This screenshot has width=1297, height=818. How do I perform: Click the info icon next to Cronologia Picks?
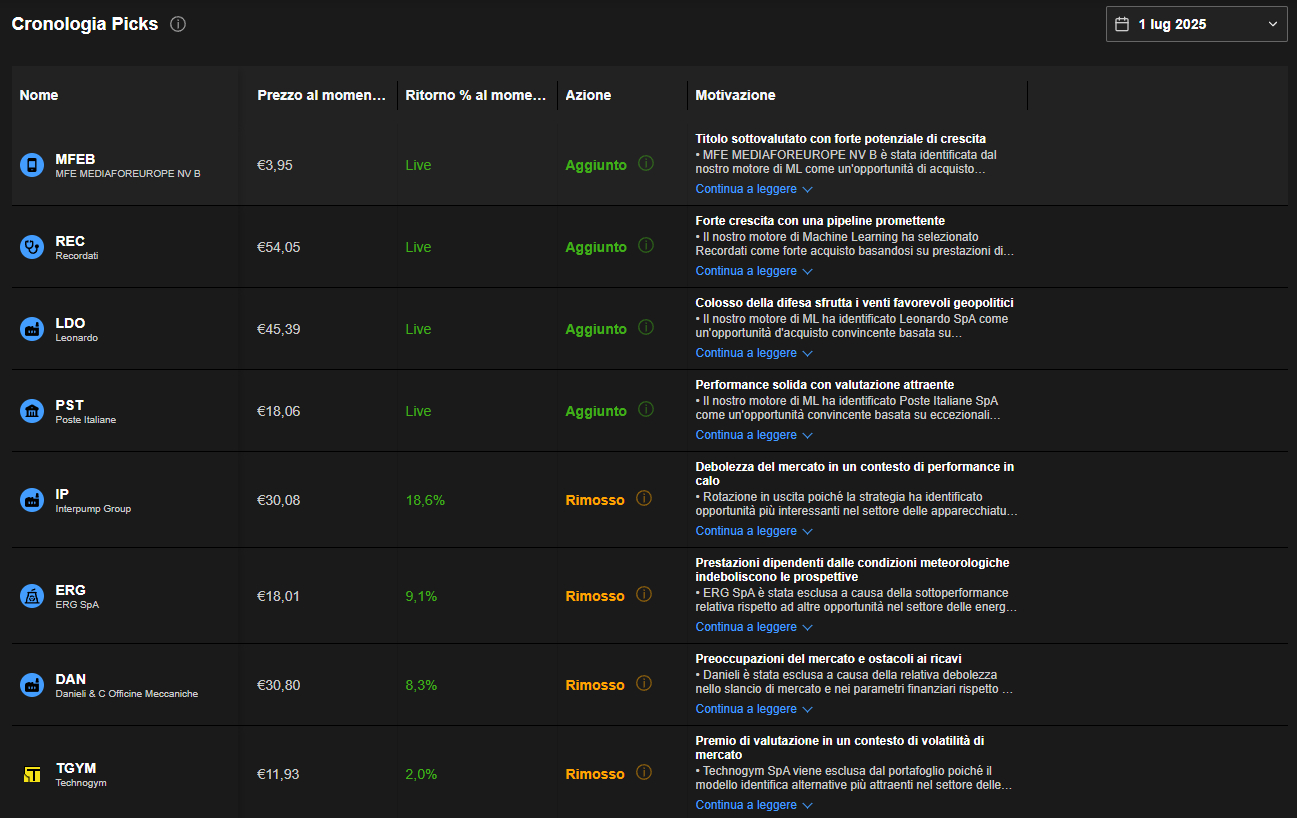(x=178, y=24)
